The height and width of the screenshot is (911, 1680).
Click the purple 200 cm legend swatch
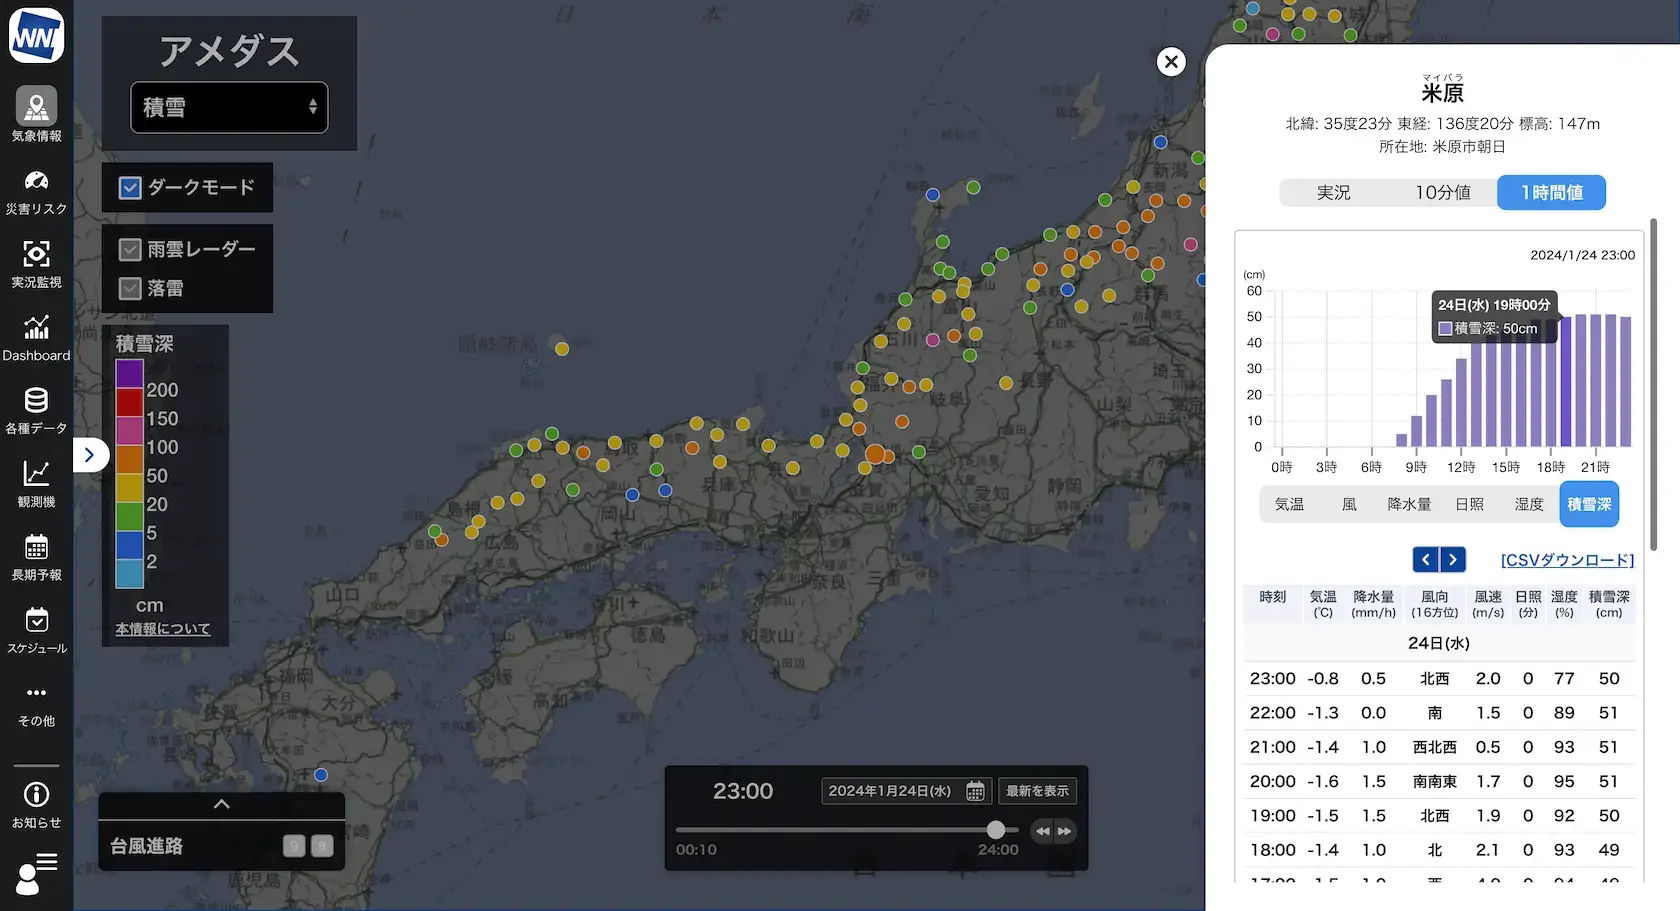coord(129,374)
